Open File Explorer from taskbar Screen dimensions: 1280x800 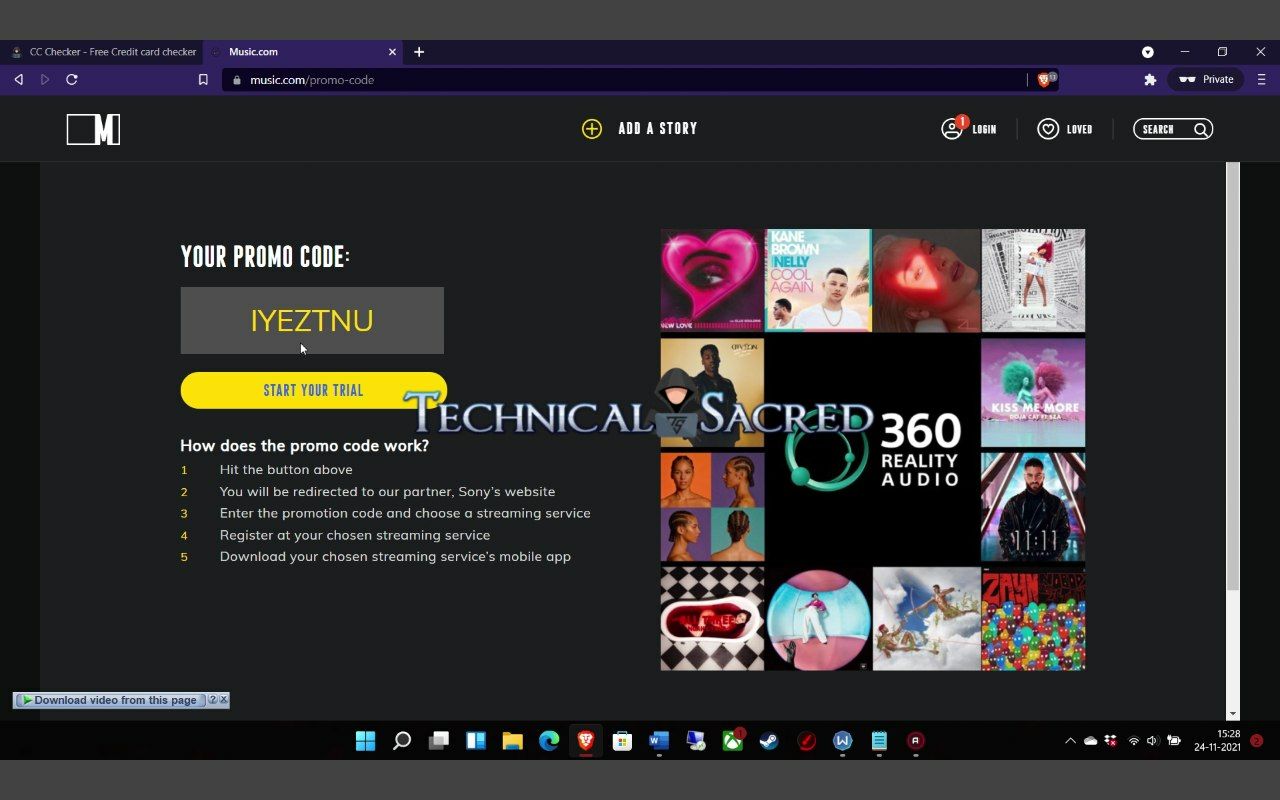[x=512, y=741]
